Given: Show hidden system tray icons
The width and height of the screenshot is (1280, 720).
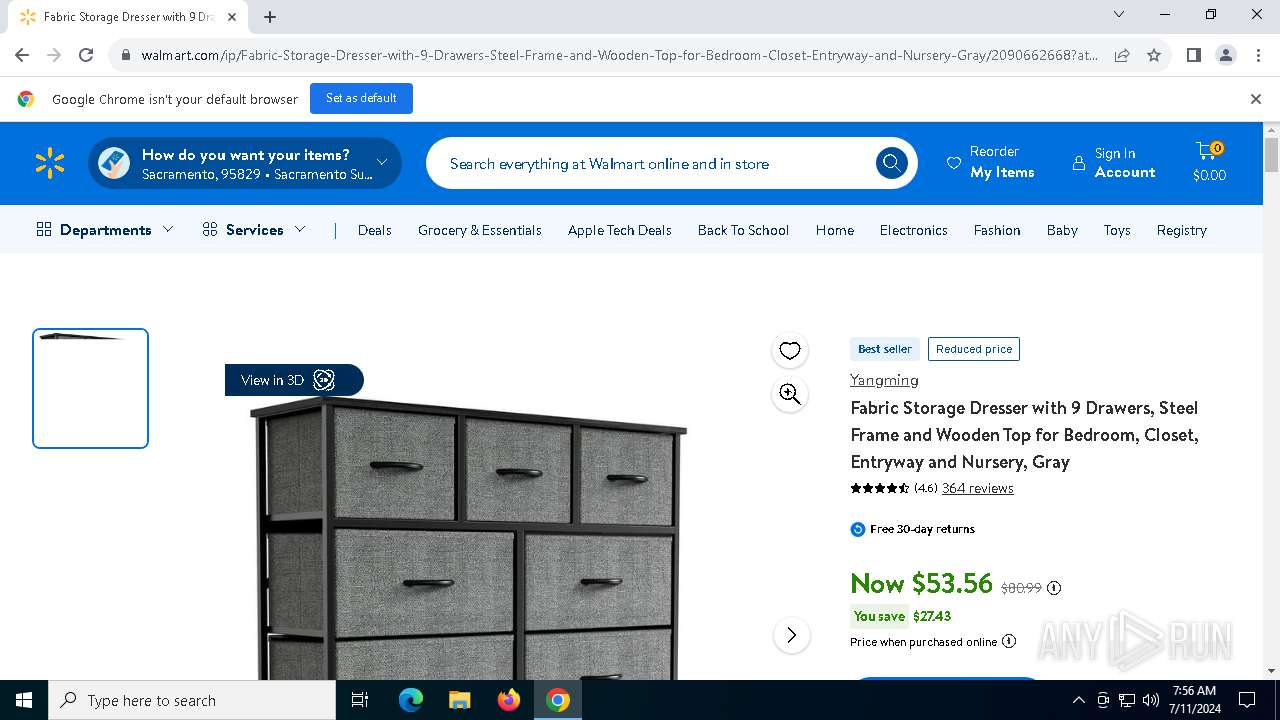Looking at the screenshot, I should [1078, 700].
